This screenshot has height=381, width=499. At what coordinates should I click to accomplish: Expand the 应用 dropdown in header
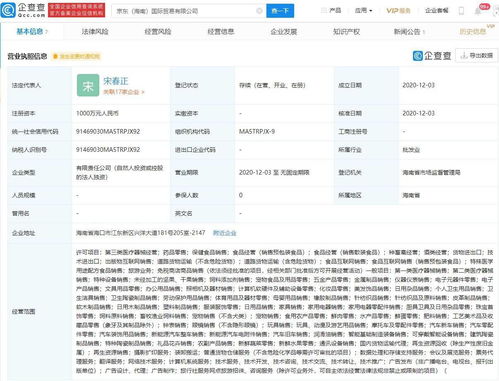coord(363,11)
